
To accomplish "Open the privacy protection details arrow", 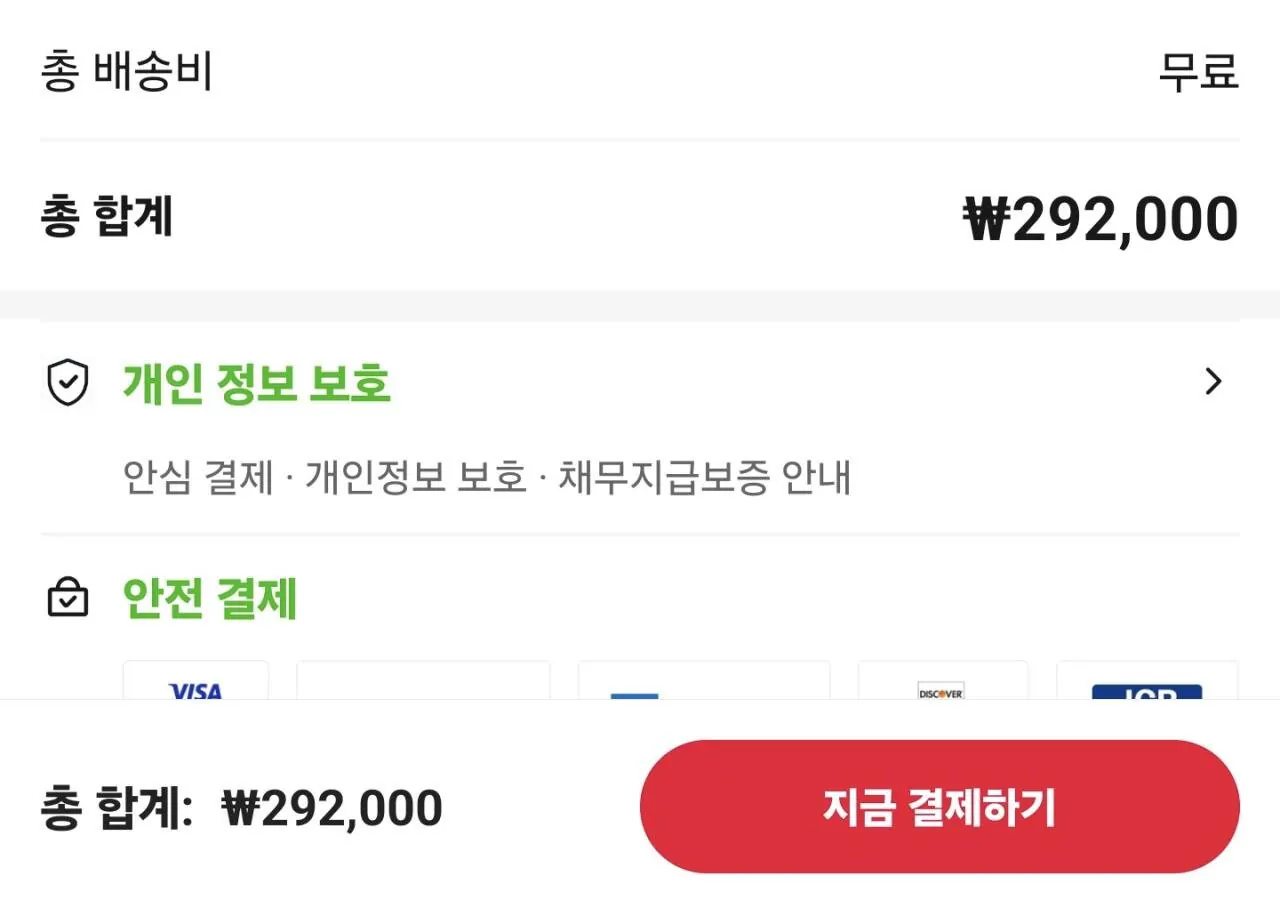I will 1213,381.
